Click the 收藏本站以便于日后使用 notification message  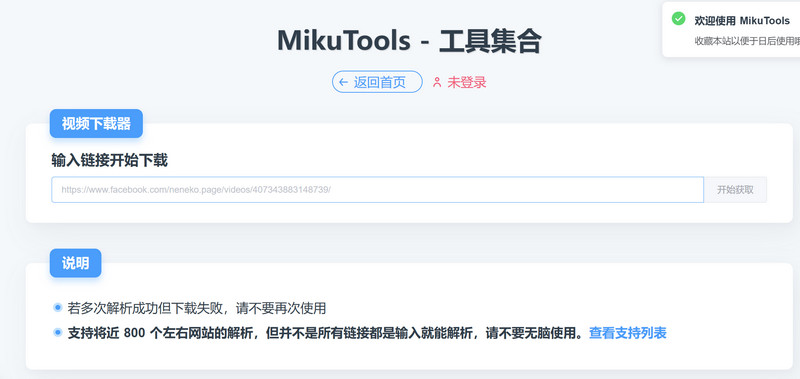click(747, 41)
